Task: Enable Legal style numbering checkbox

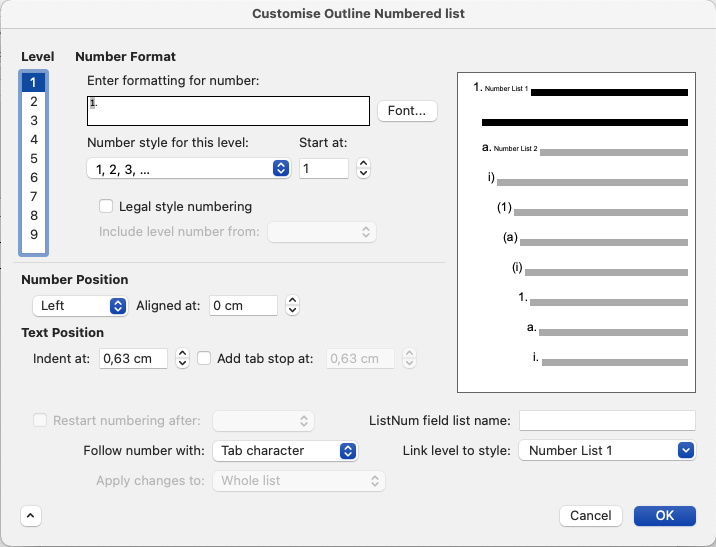Action: tap(106, 206)
